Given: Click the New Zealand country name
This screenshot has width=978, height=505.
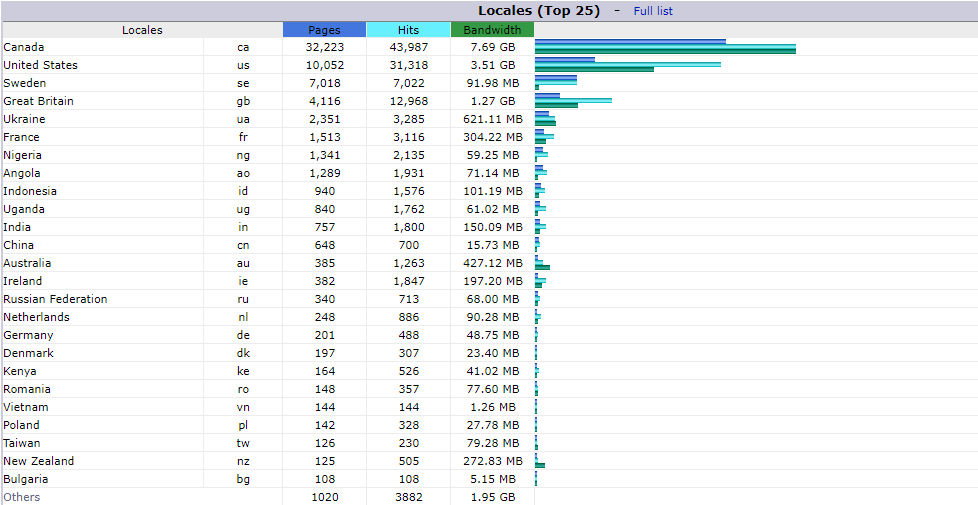Looking at the screenshot, I should click(x=38, y=461).
